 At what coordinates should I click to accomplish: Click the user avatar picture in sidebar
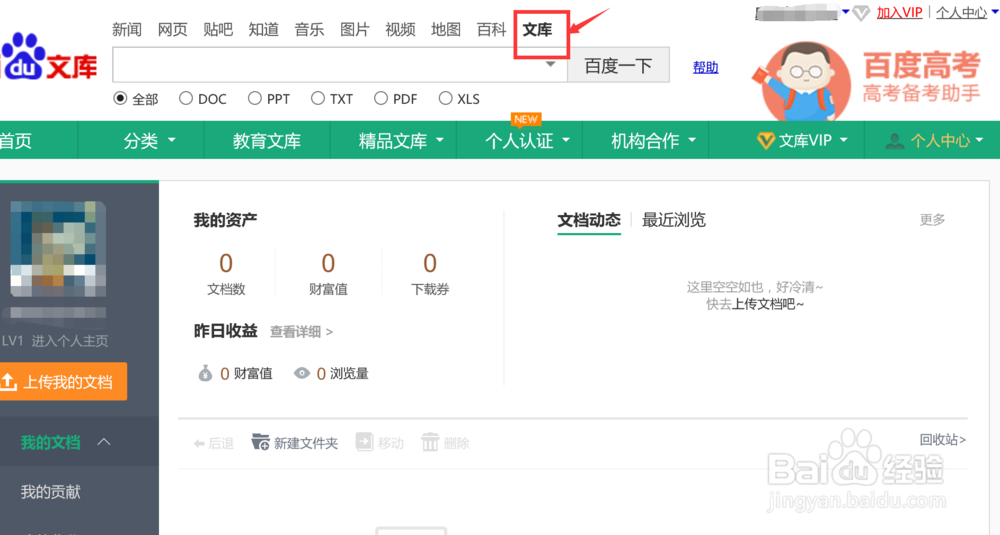pos(58,249)
